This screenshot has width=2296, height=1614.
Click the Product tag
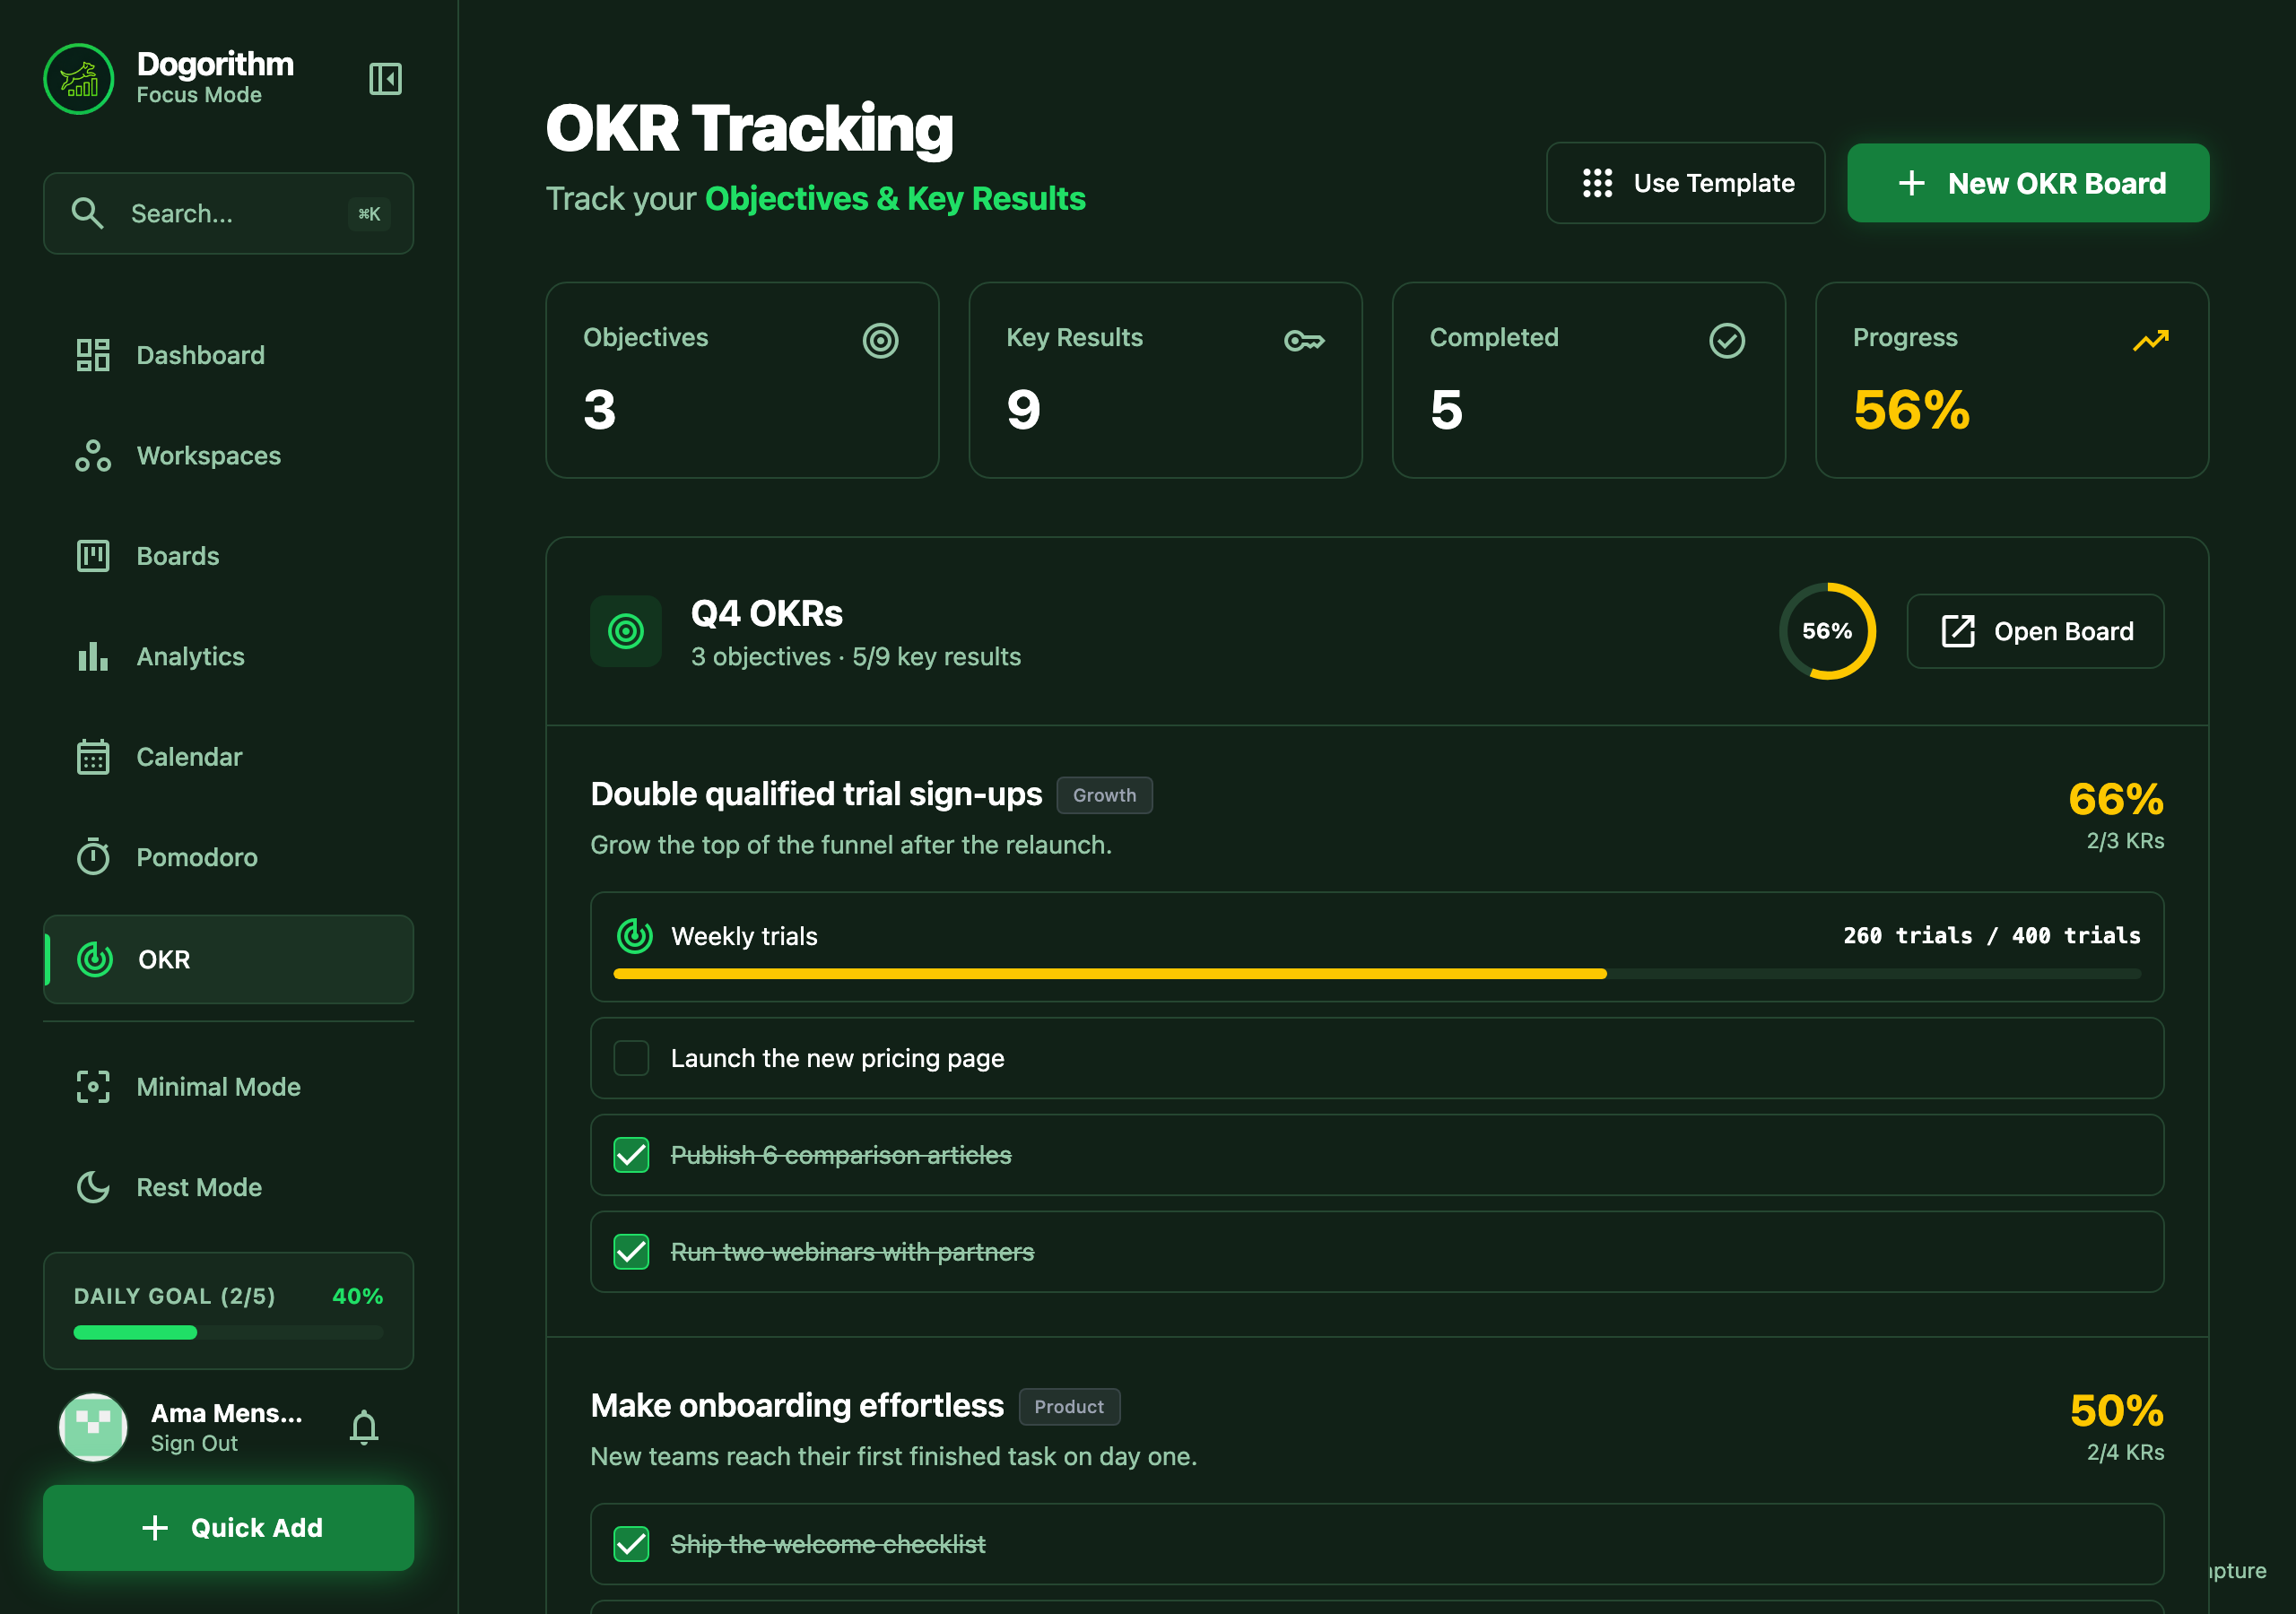coord(1069,1406)
